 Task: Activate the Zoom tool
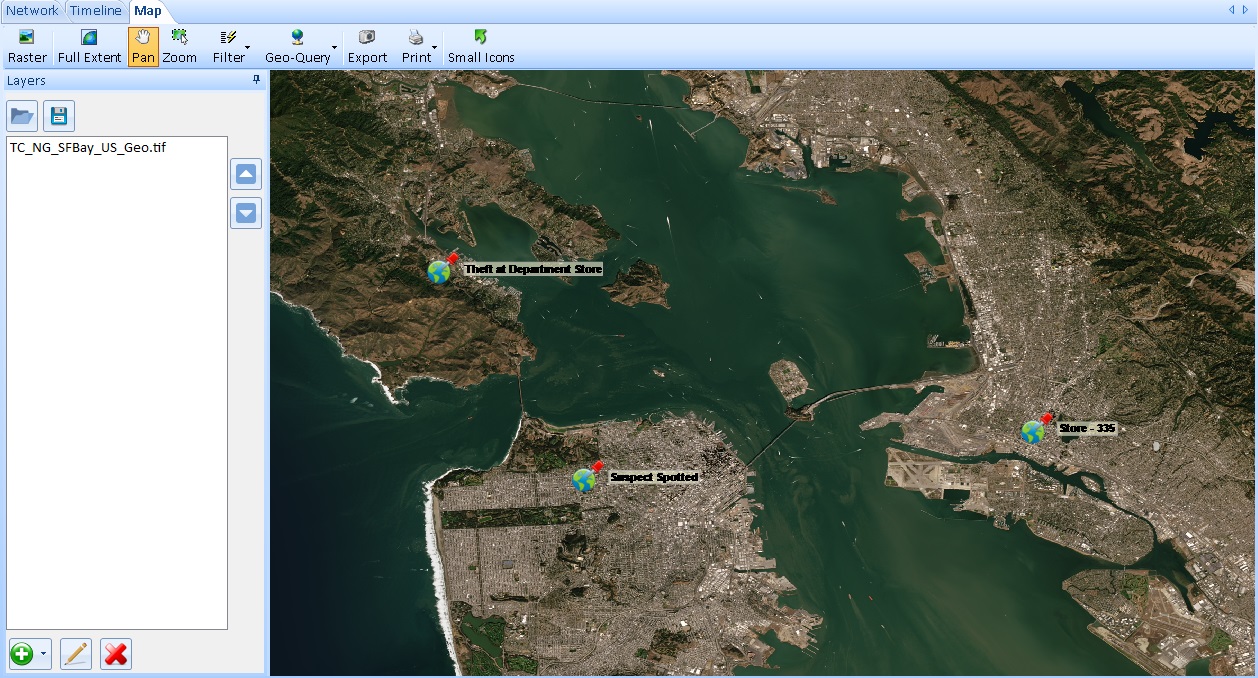[180, 42]
